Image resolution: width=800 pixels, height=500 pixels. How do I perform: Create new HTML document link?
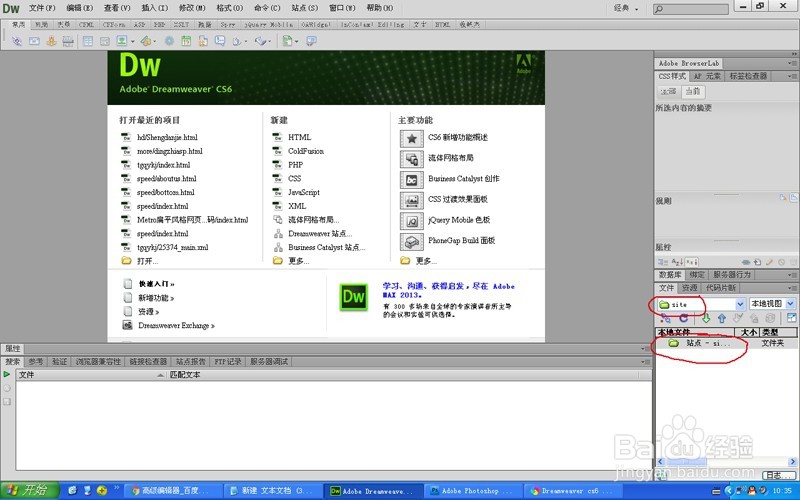[x=299, y=137]
